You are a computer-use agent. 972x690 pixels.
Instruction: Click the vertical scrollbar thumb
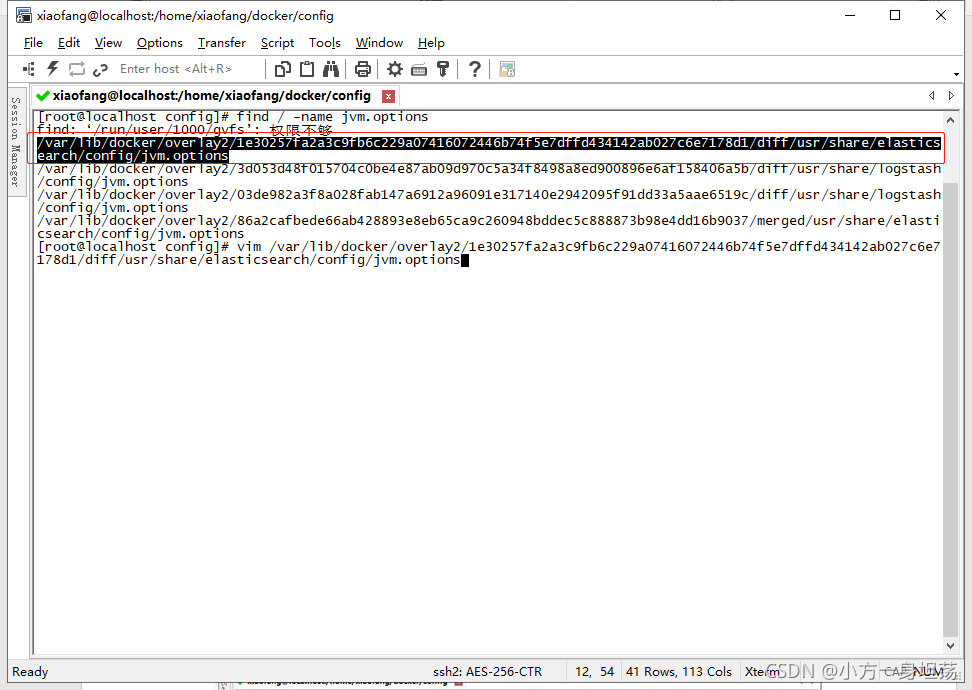click(950, 409)
